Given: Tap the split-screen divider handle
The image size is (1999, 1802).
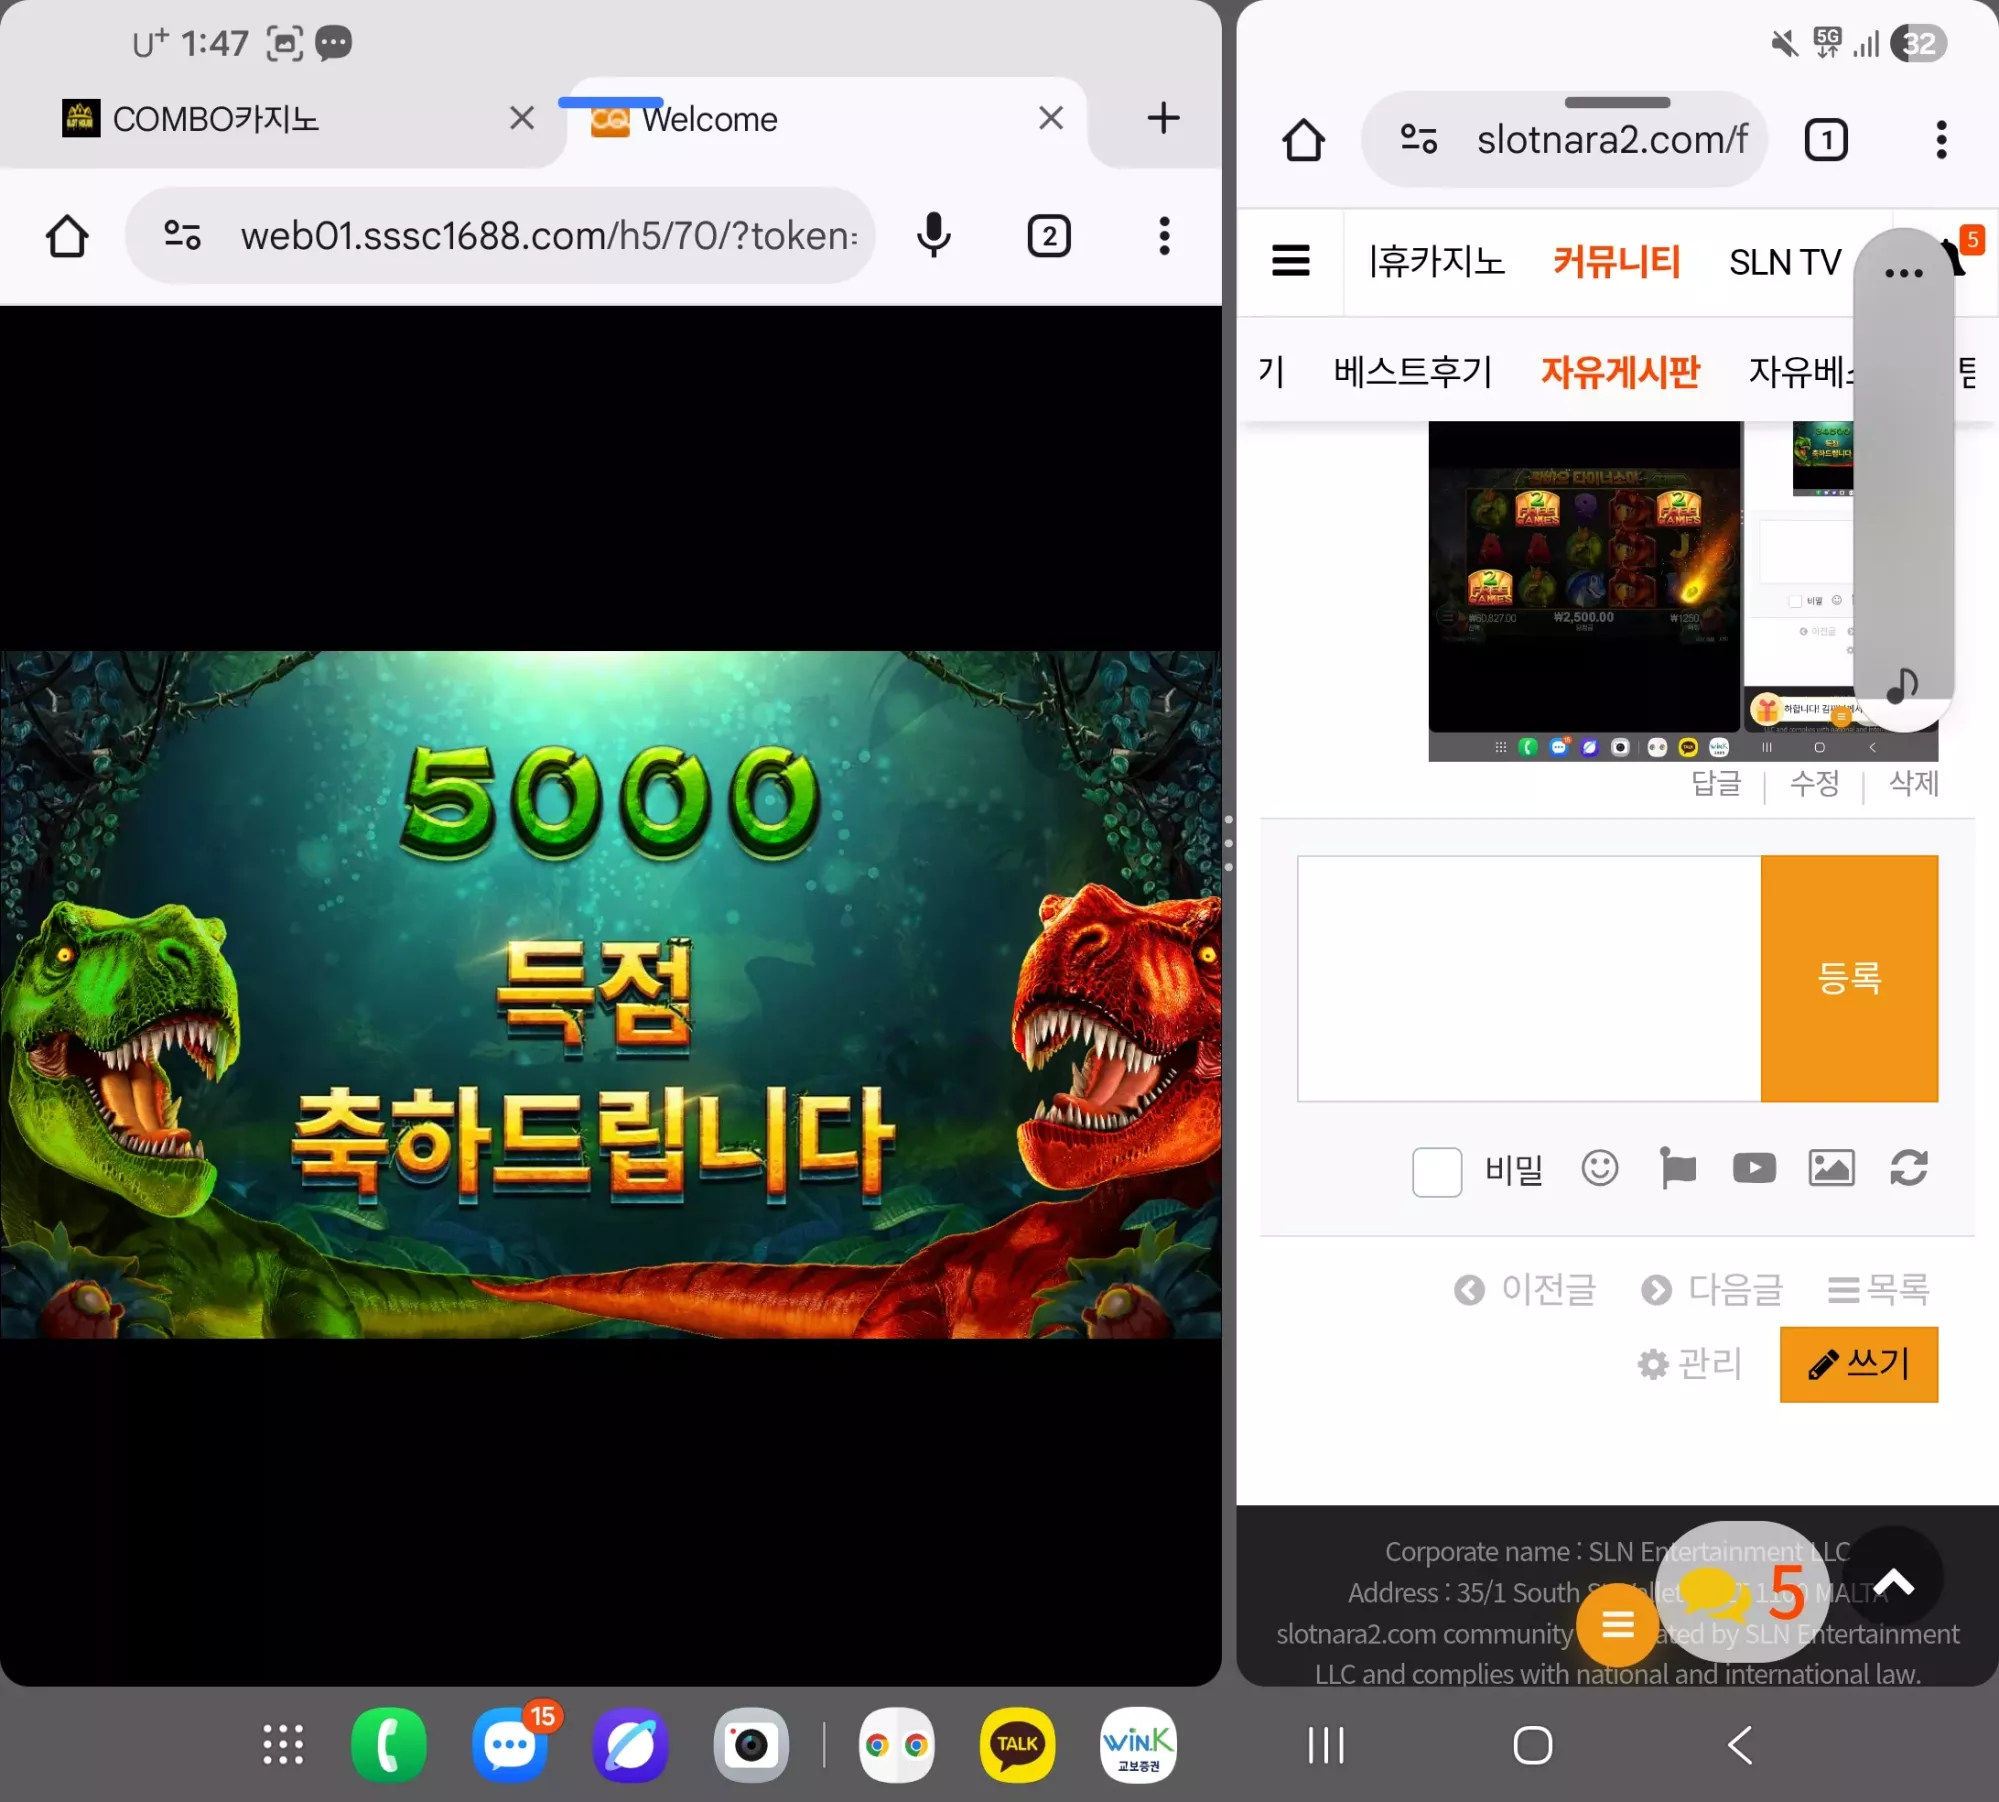Looking at the screenshot, I should (1229, 843).
